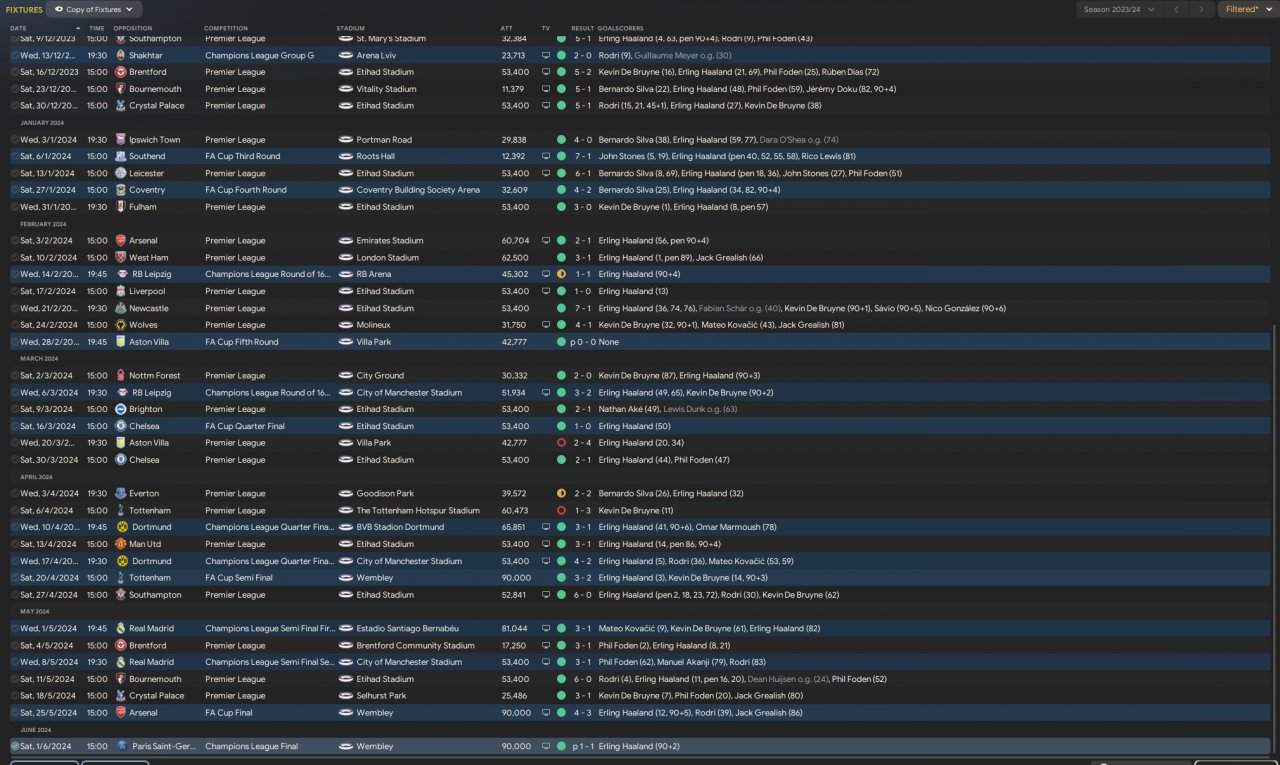Open the Season 2023/24 dropdown

pyautogui.click(x=1119, y=9)
